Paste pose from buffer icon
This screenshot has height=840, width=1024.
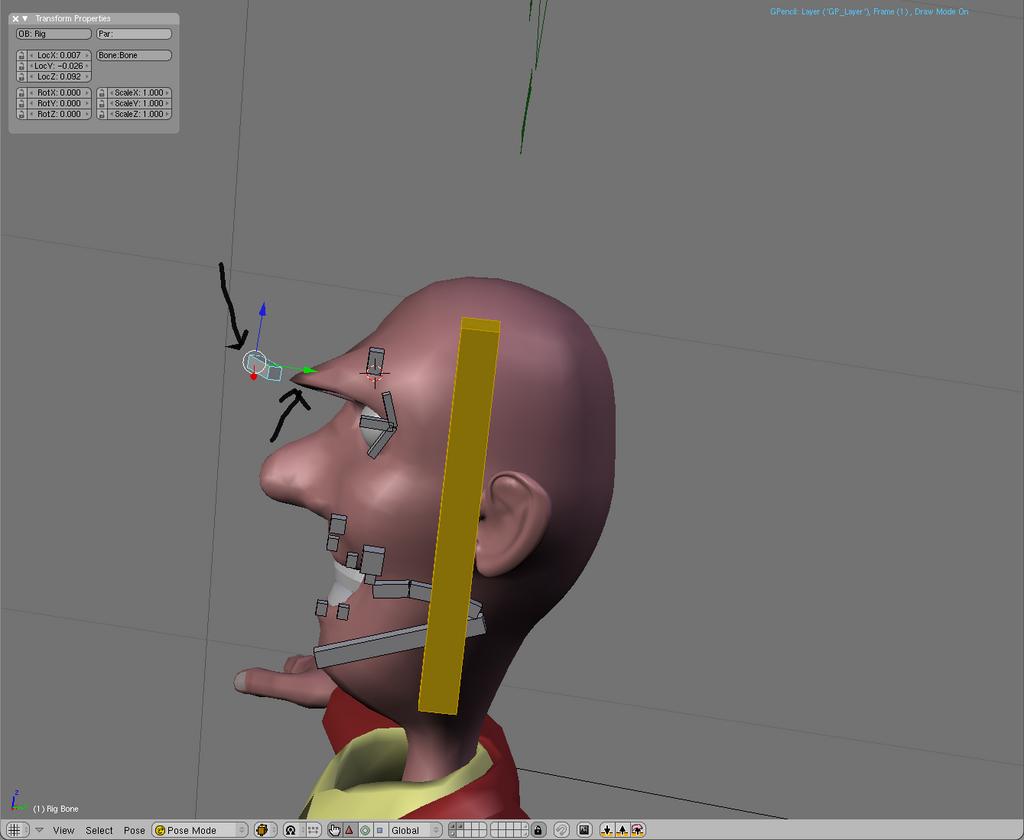pos(622,830)
